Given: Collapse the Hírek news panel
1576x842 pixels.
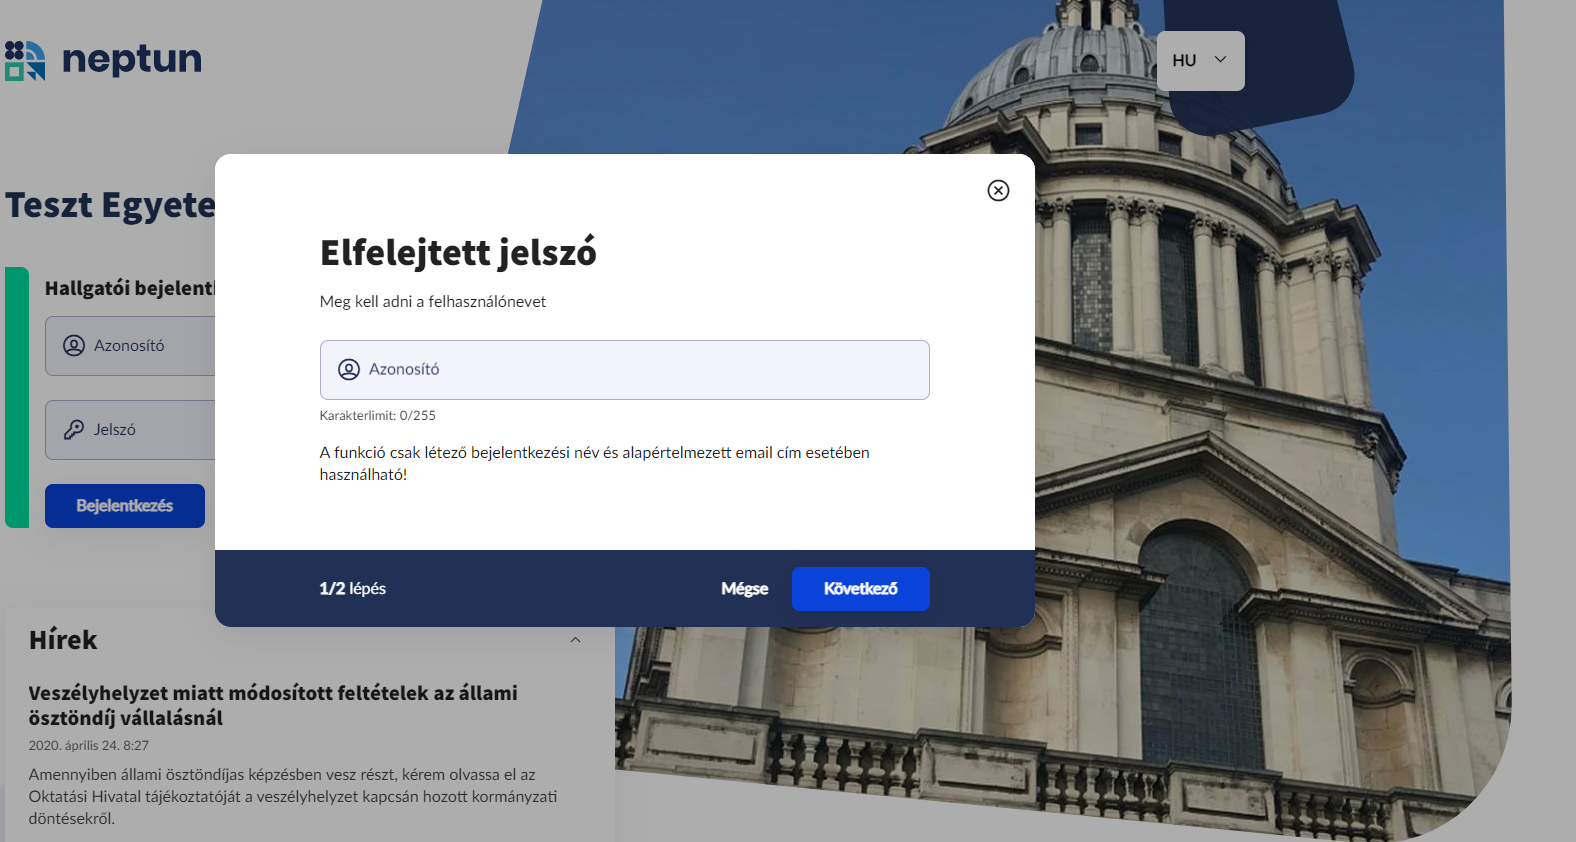Looking at the screenshot, I should tap(575, 640).
